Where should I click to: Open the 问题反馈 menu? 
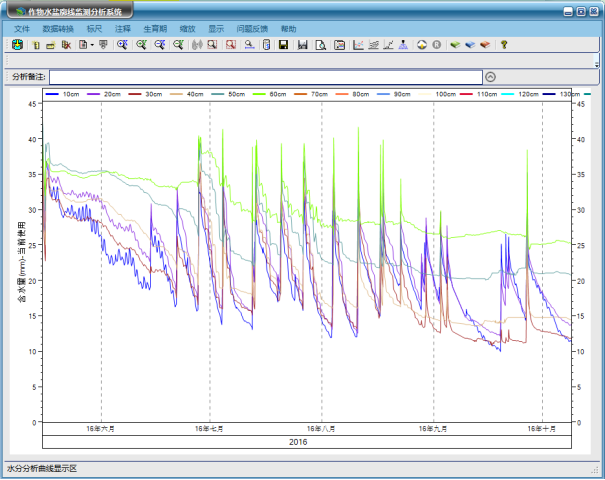[x=252, y=29]
